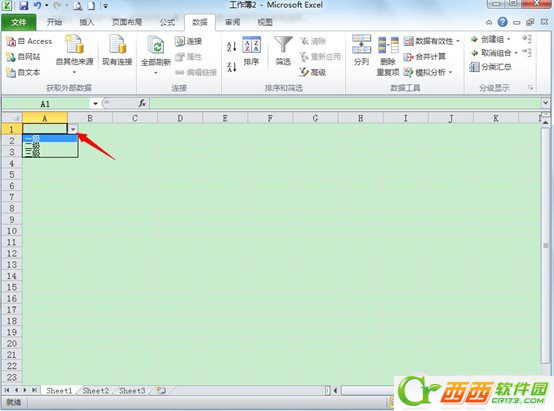
Task: Sort ascending A to Z
Action: coord(231,46)
